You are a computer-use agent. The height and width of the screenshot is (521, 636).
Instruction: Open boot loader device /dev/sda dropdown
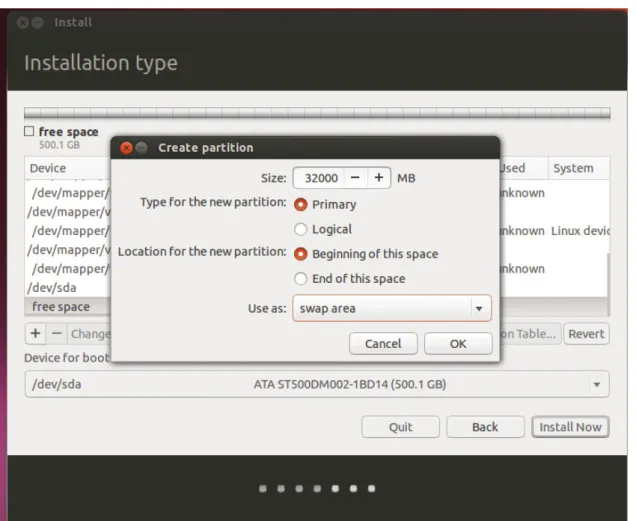[317, 384]
